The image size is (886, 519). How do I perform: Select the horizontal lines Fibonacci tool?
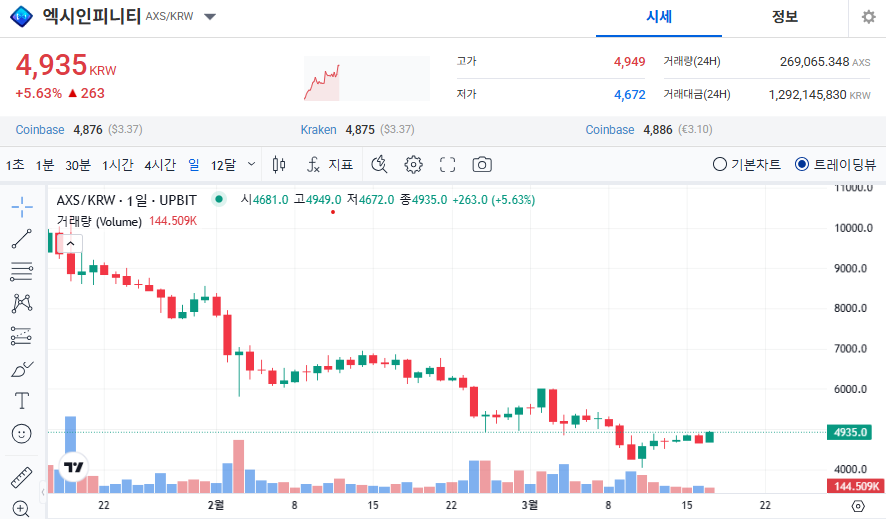pos(22,272)
